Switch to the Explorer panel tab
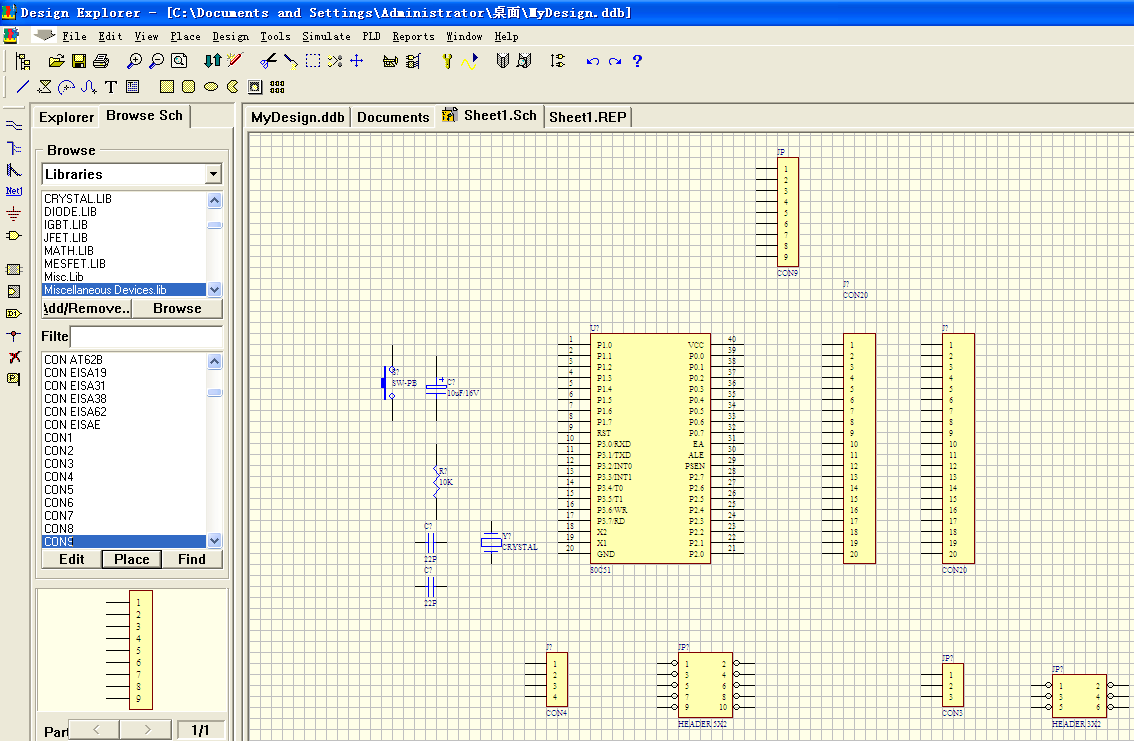 coord(66,117)
